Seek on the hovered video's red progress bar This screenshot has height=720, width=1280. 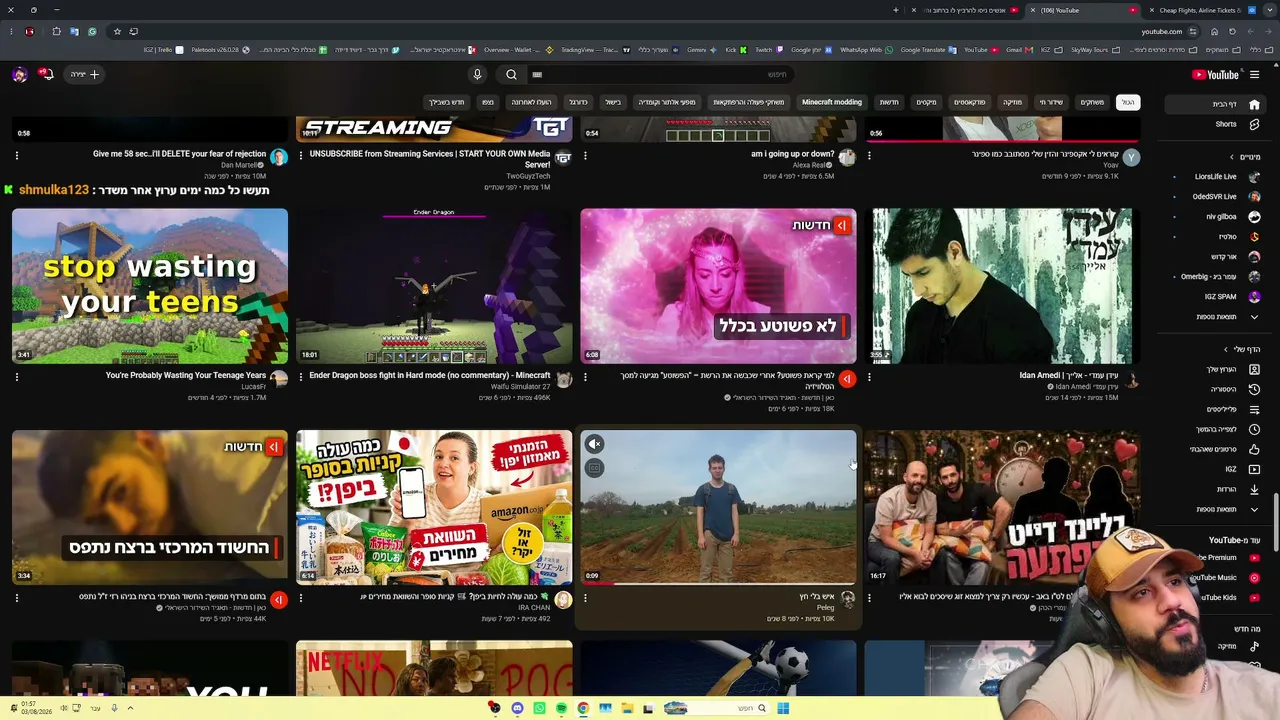point(718,583)
